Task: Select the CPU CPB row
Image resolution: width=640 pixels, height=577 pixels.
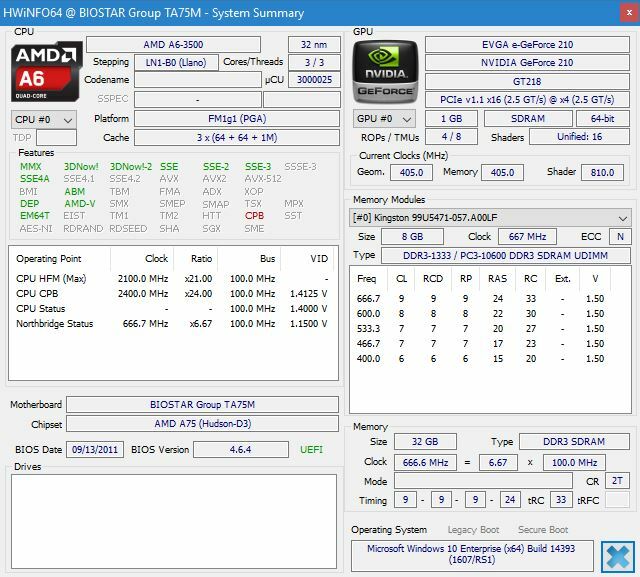Action: pyautogui.click(x=171, y=294)
